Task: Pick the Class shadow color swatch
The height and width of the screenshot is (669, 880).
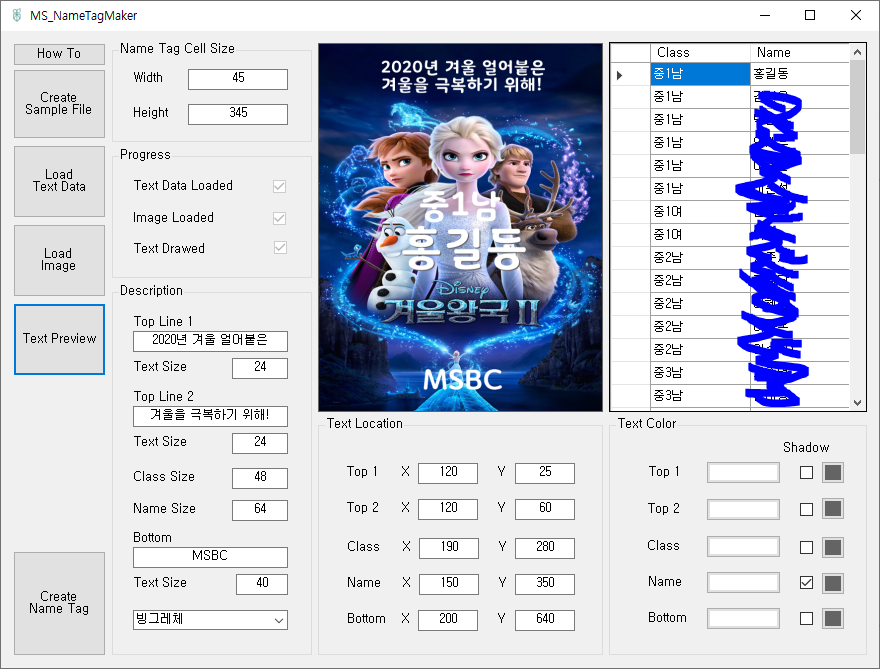Action: pos(833,547)
